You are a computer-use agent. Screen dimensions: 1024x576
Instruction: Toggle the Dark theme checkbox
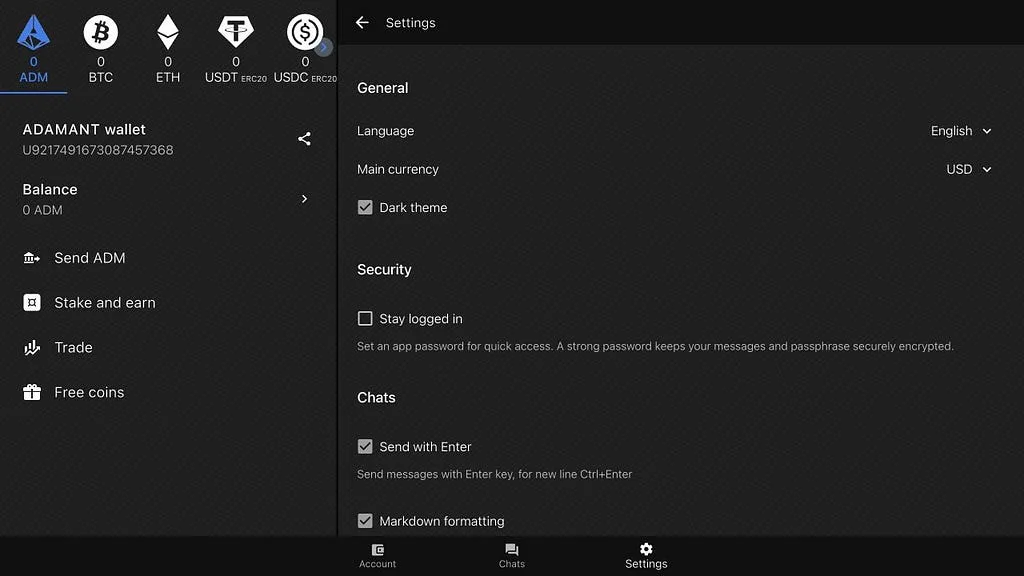pyautogui.click(x=365, y=208)
